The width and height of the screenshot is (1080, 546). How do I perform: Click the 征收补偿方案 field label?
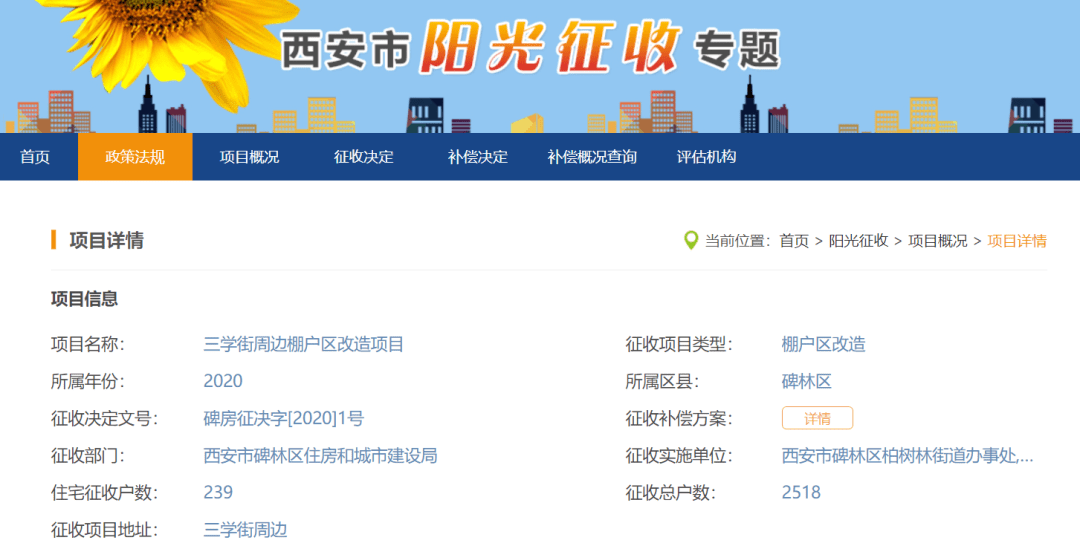coord(678,419)
